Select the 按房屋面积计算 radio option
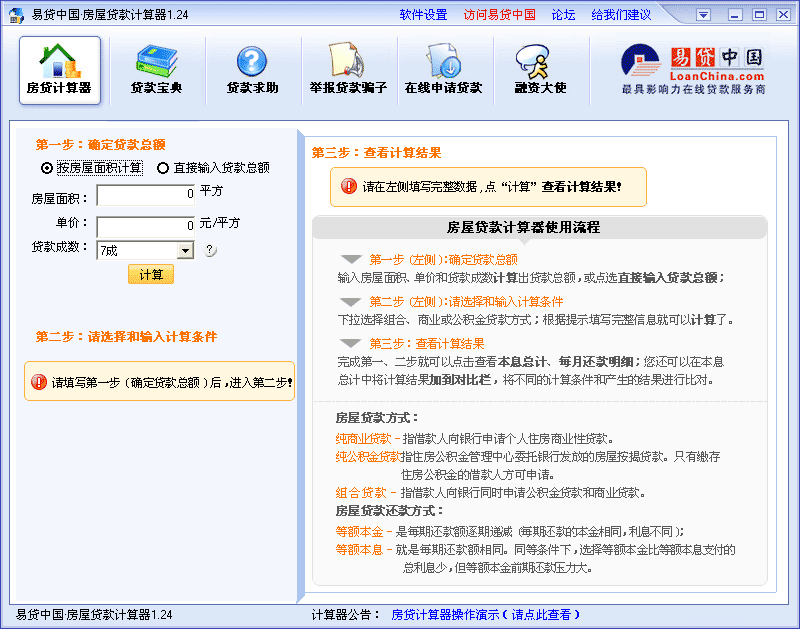The width and height of the screenshot is (800, 629). (47, 168)
